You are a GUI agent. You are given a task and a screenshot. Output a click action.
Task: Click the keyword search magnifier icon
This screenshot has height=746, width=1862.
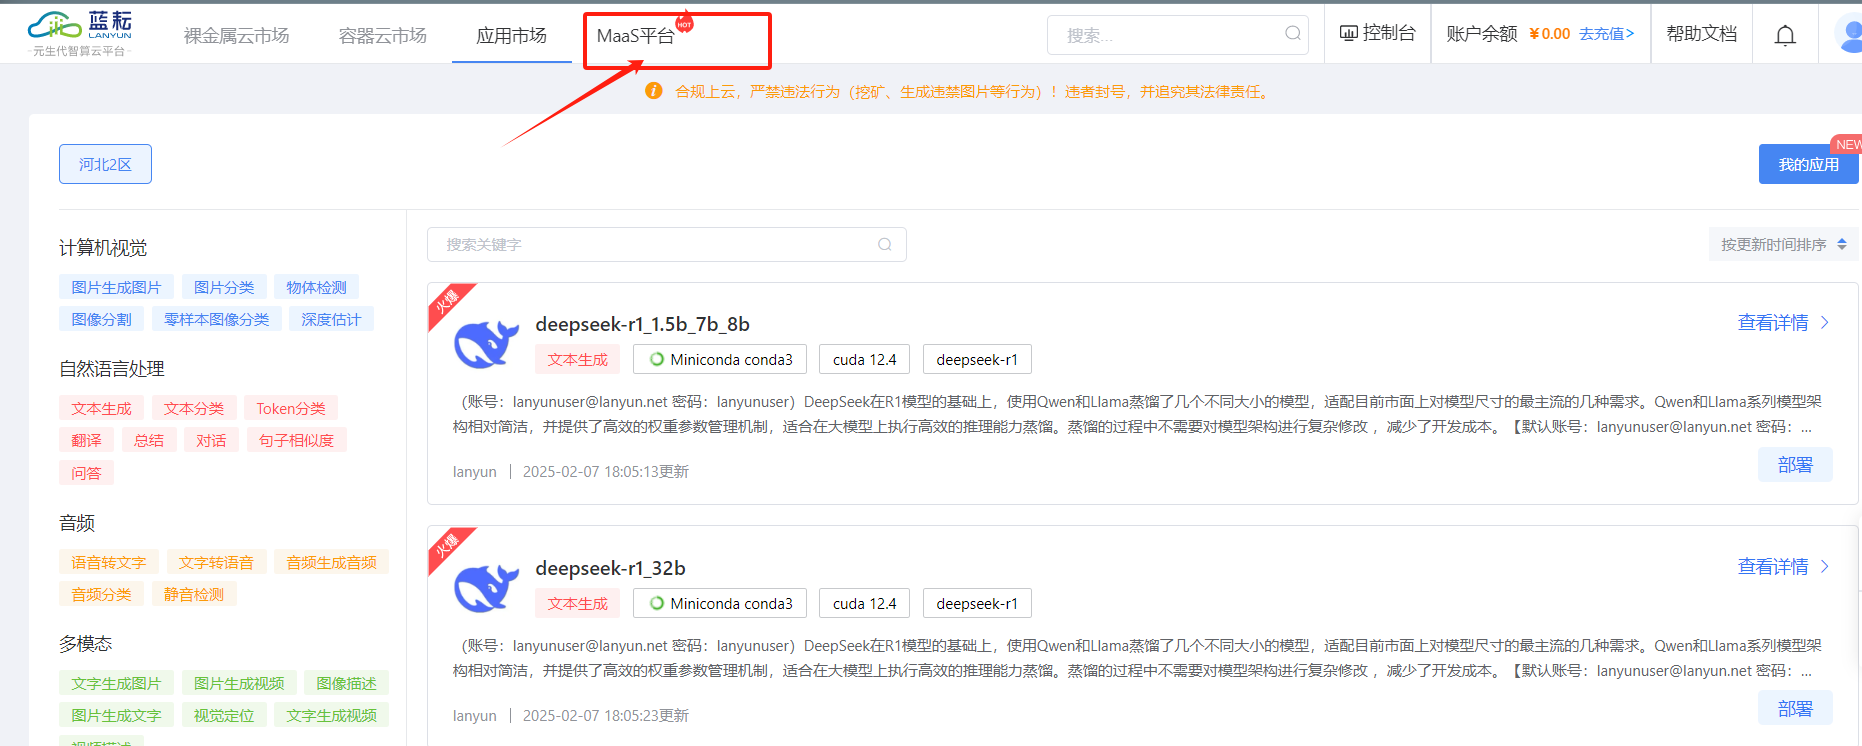(885, 244)
